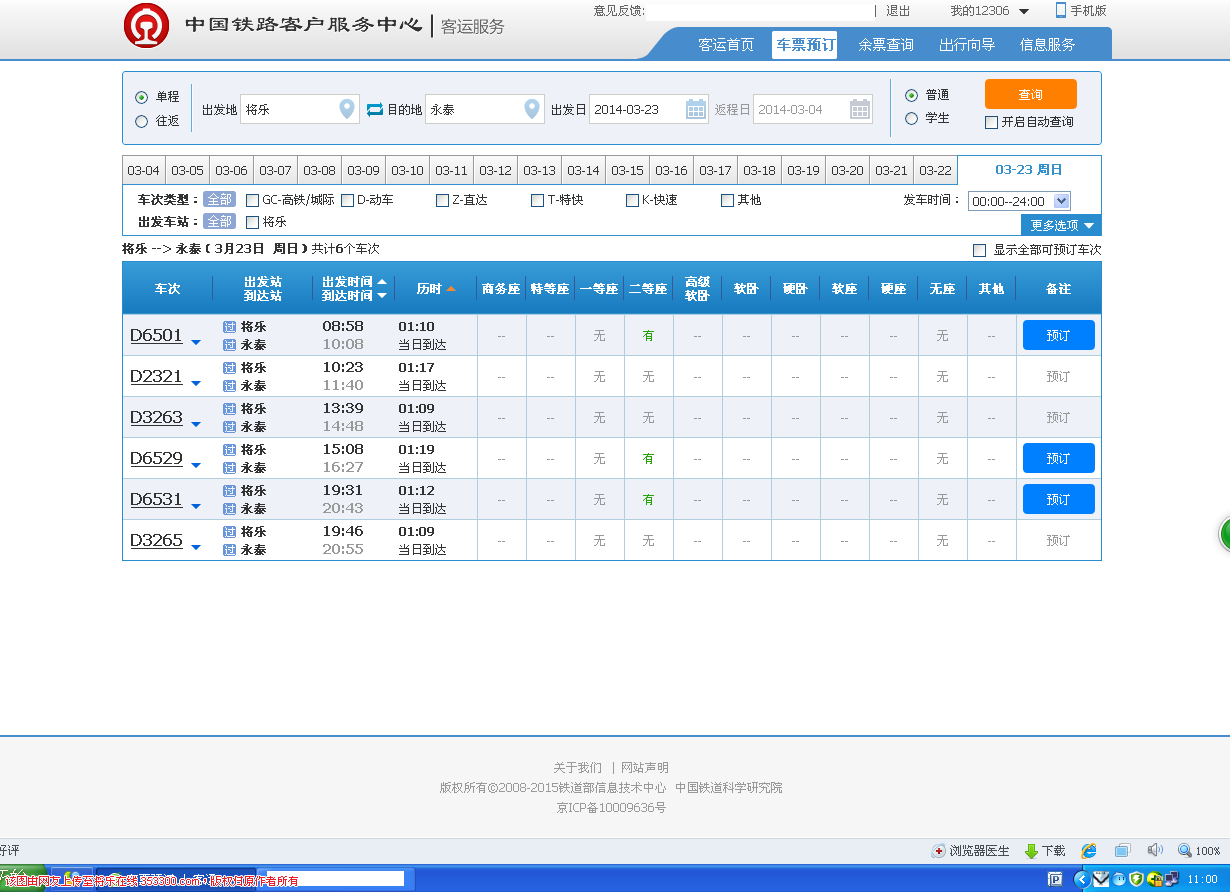Sort by duration using the orange arrow
Image resolution: width=1230 pixels, height=892 pixels.
click(x=451, y=289)
